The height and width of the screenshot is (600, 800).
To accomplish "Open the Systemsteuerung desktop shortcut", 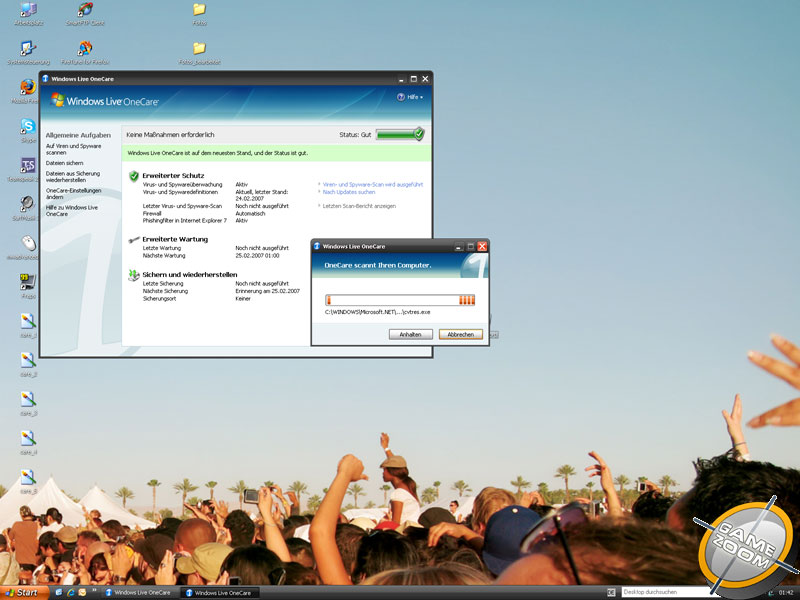I will [28, 53].
